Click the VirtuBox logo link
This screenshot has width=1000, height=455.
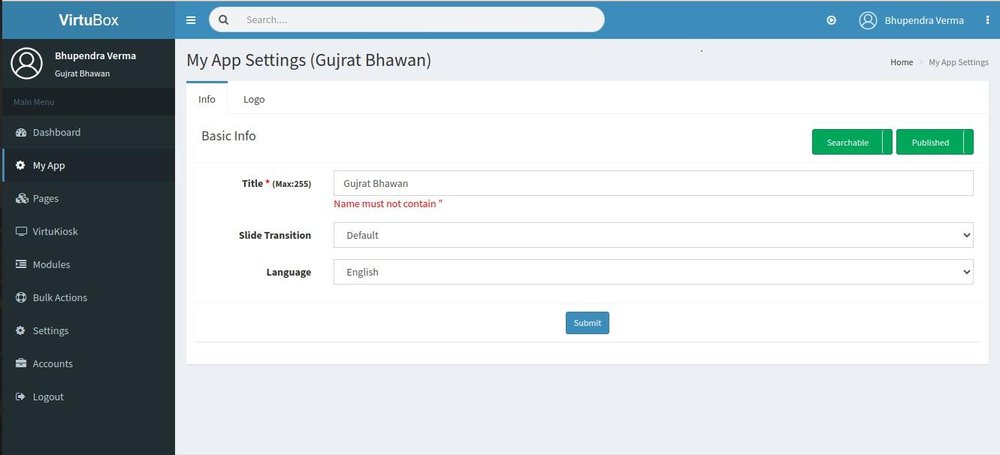point(89,20)
